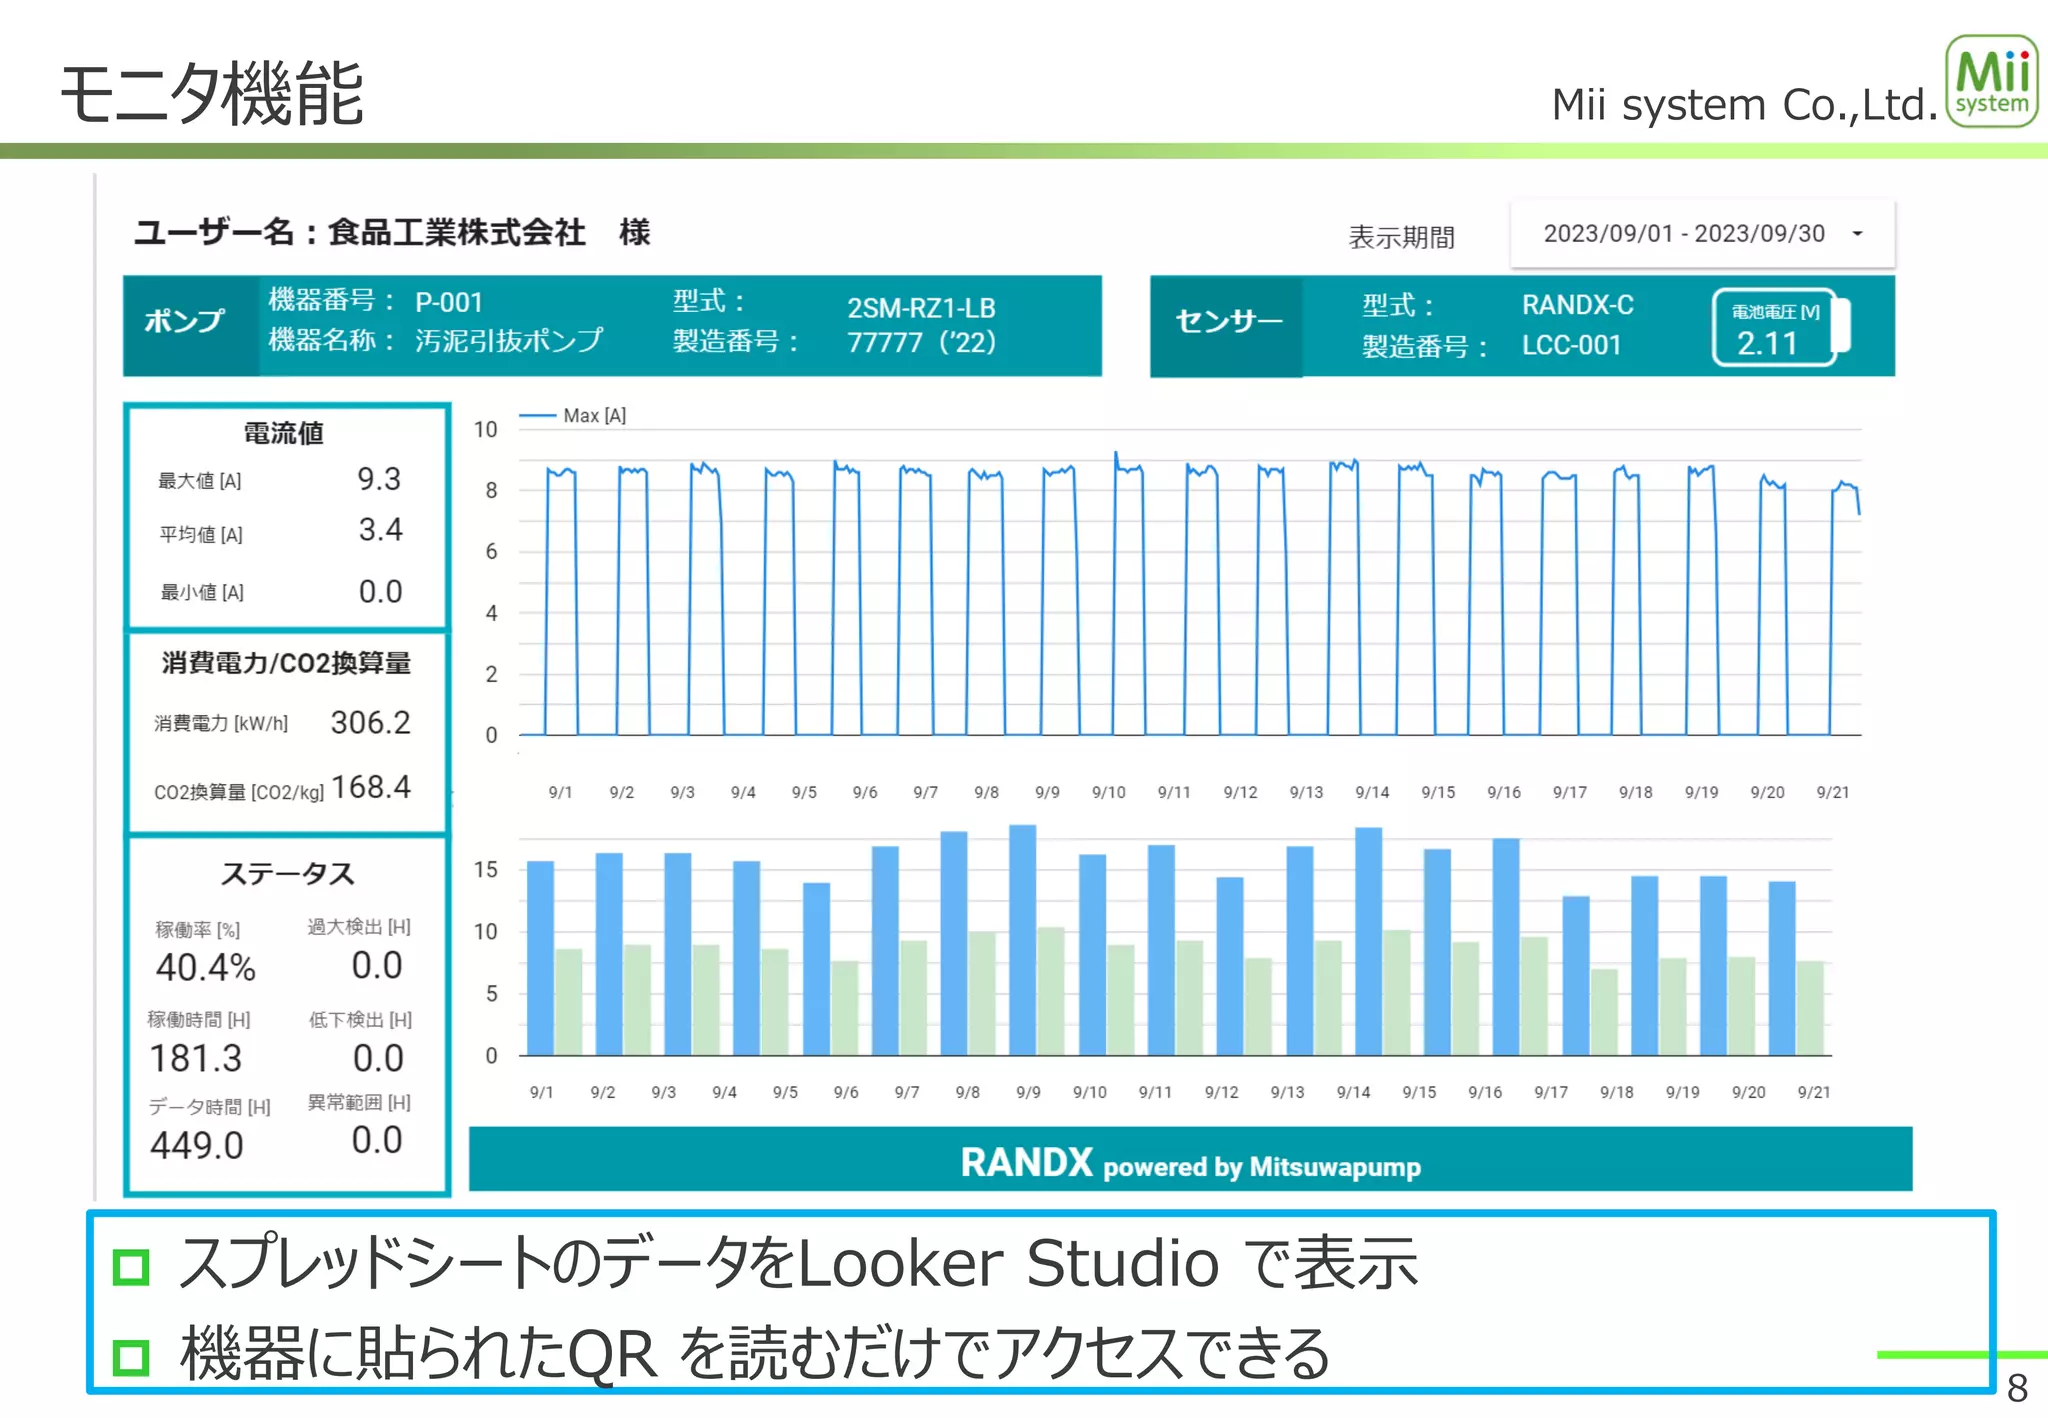Screen dimensions: 2048x1418
Task: Click the page number 8
Action: (x=2017, y=1388)
